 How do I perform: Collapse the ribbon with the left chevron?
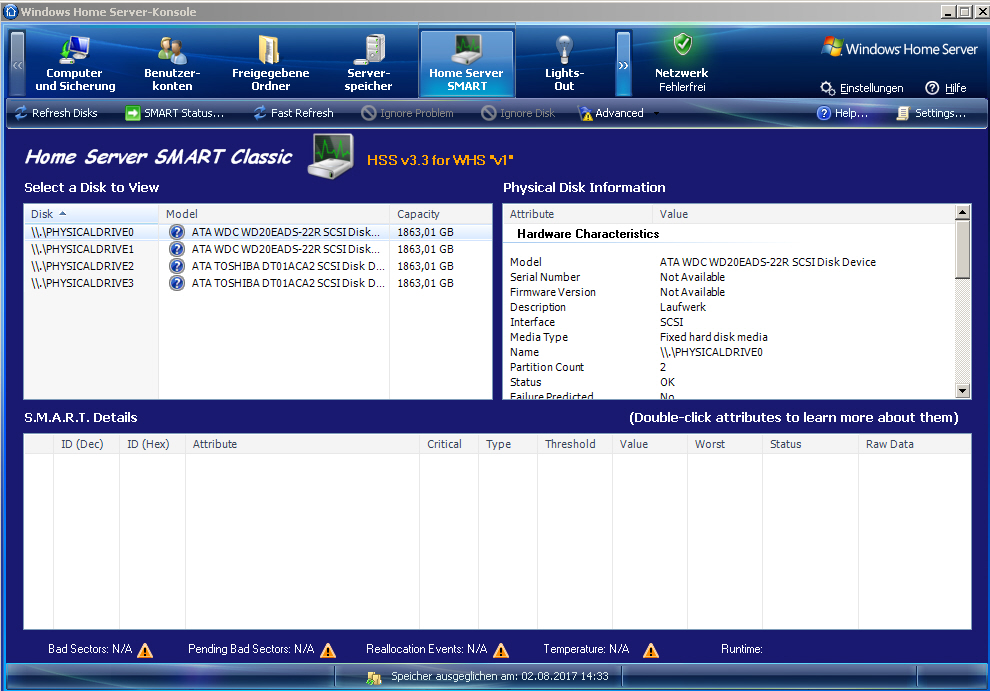16,62
